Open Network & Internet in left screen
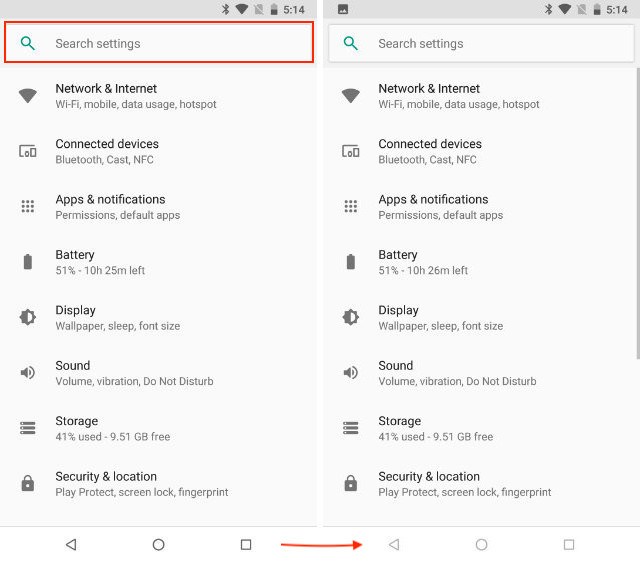The image size is (640, 563). pos(158,96)
